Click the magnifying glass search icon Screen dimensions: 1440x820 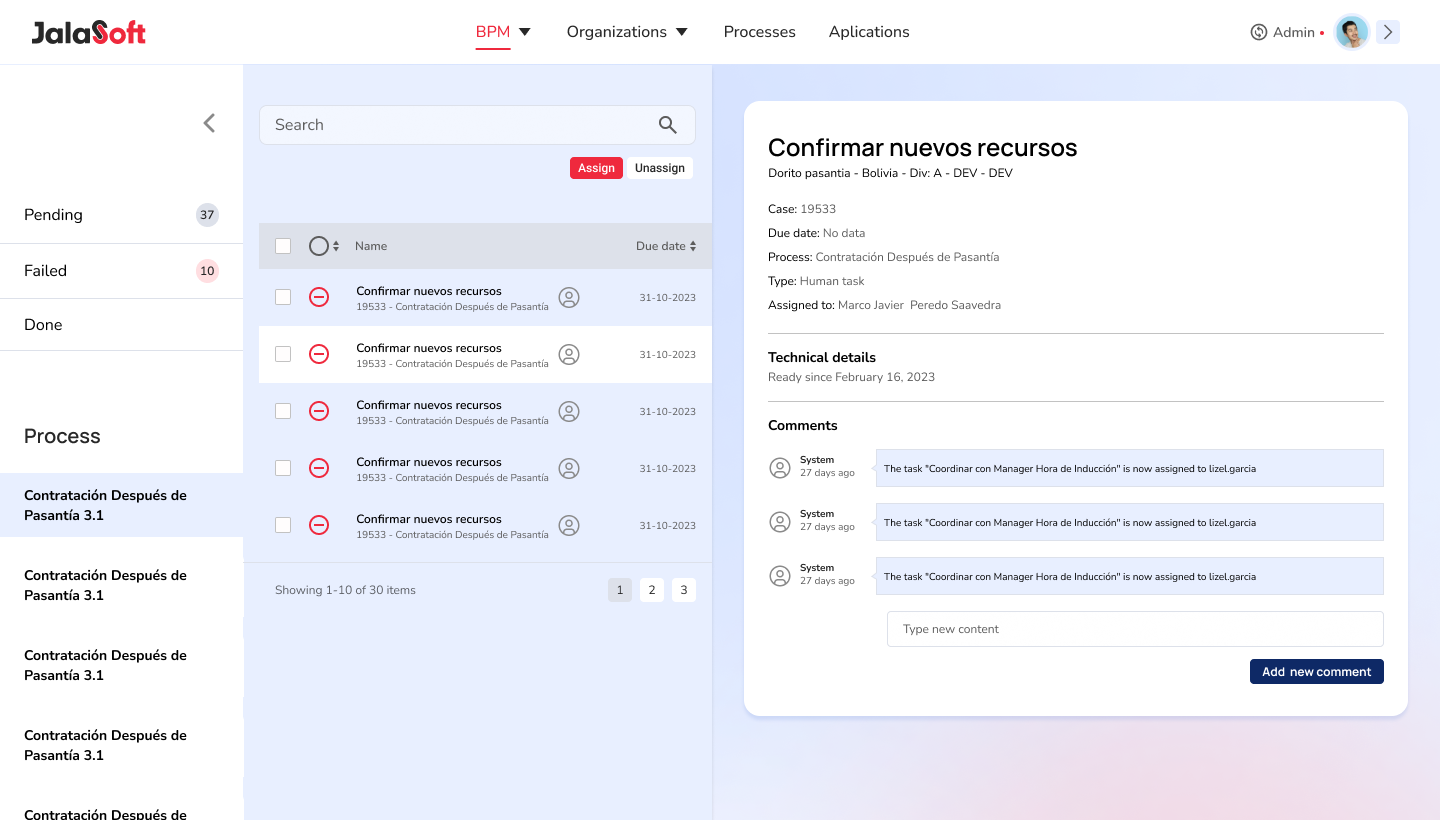pos(668,125)
